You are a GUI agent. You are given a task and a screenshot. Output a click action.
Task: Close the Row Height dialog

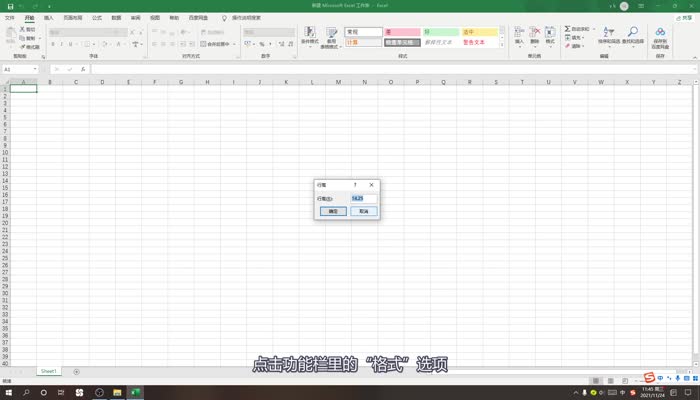[371, 185]
